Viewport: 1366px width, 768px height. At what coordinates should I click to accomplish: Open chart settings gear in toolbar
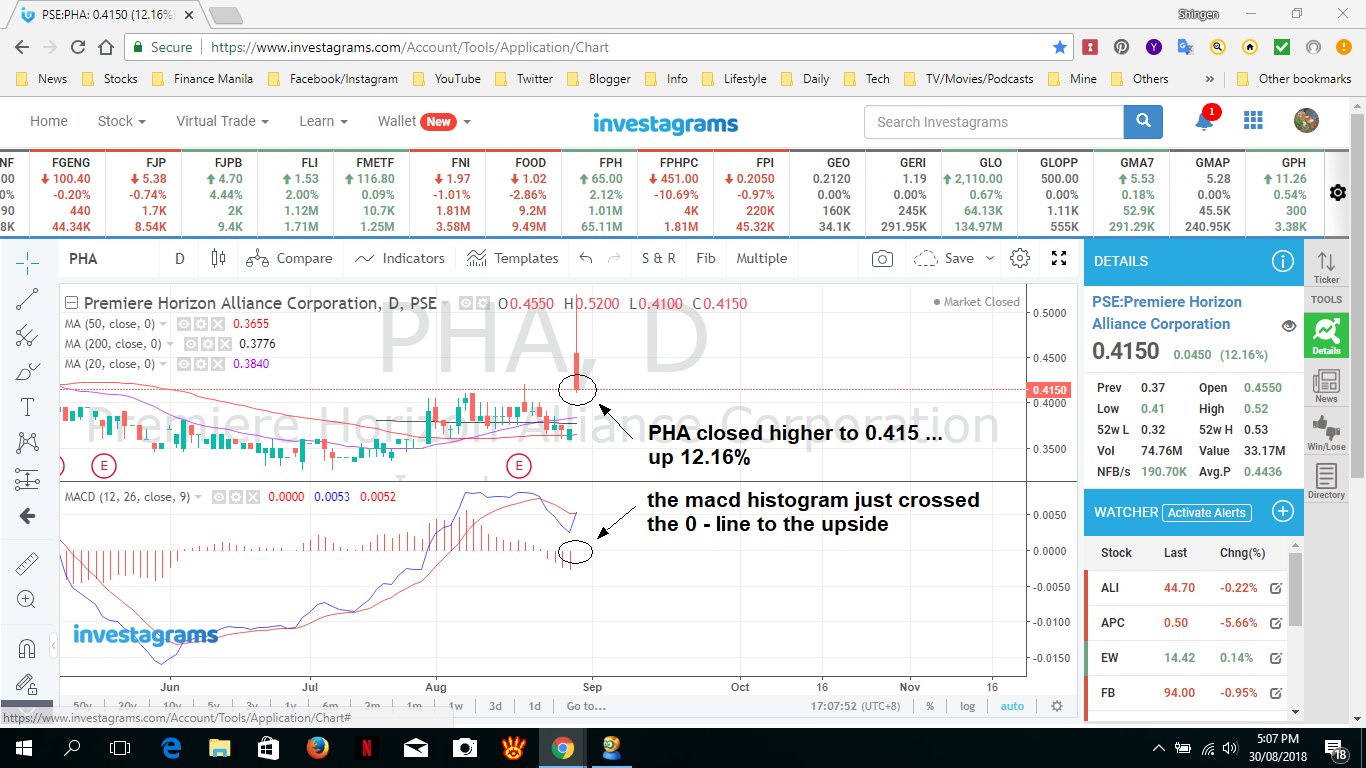[1020, 258]
